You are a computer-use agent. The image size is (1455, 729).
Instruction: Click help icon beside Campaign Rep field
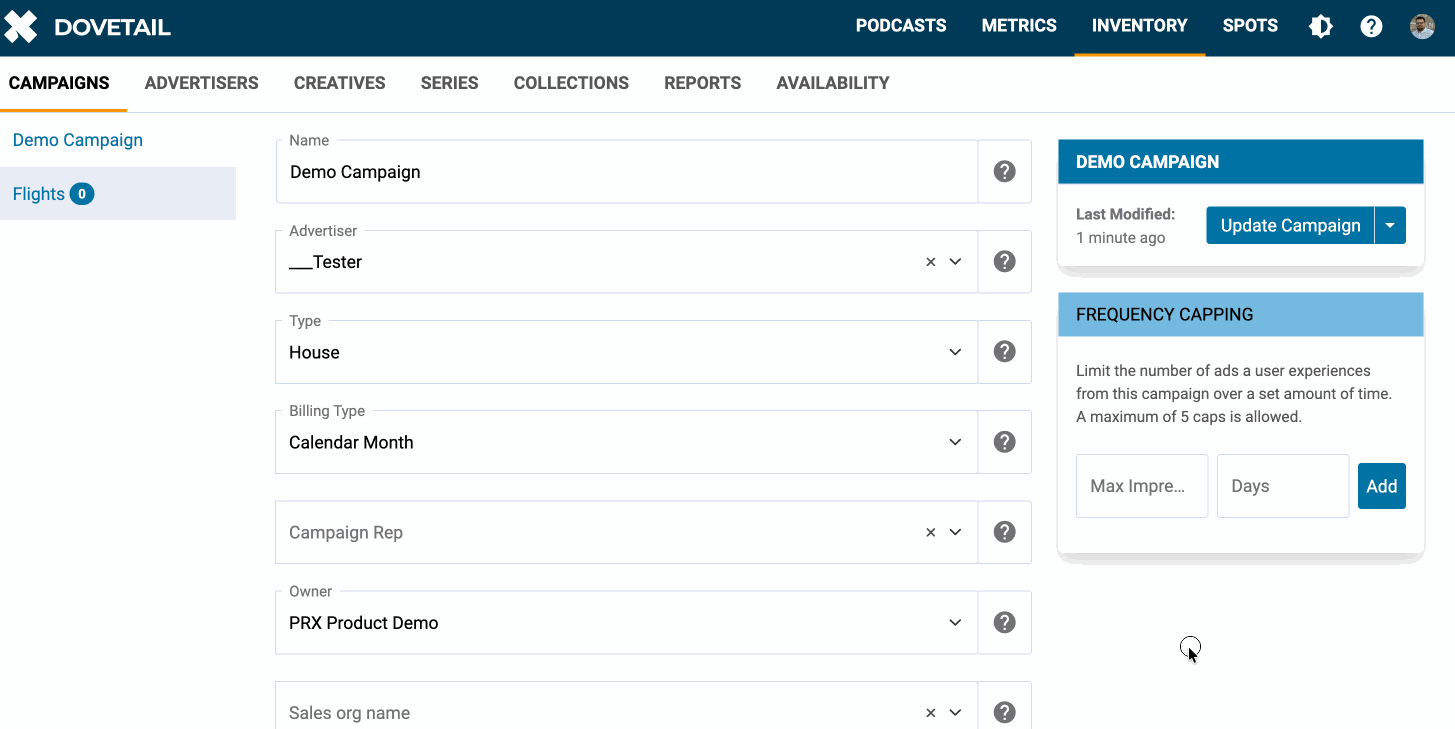(x=1004, y=532)
